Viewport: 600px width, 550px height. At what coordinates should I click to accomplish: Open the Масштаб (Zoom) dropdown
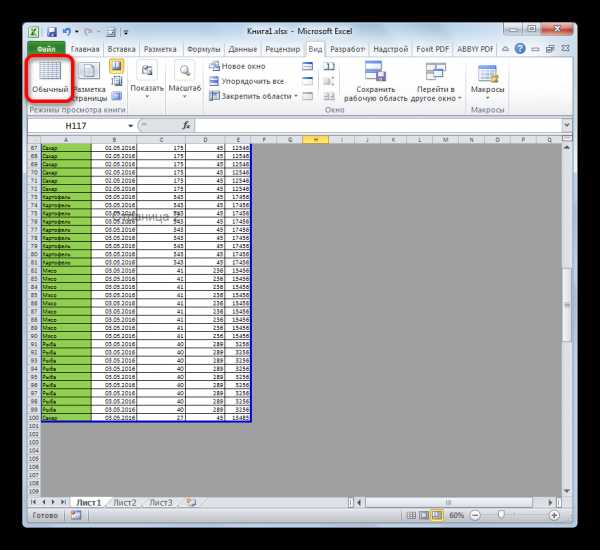pos(184,82)
